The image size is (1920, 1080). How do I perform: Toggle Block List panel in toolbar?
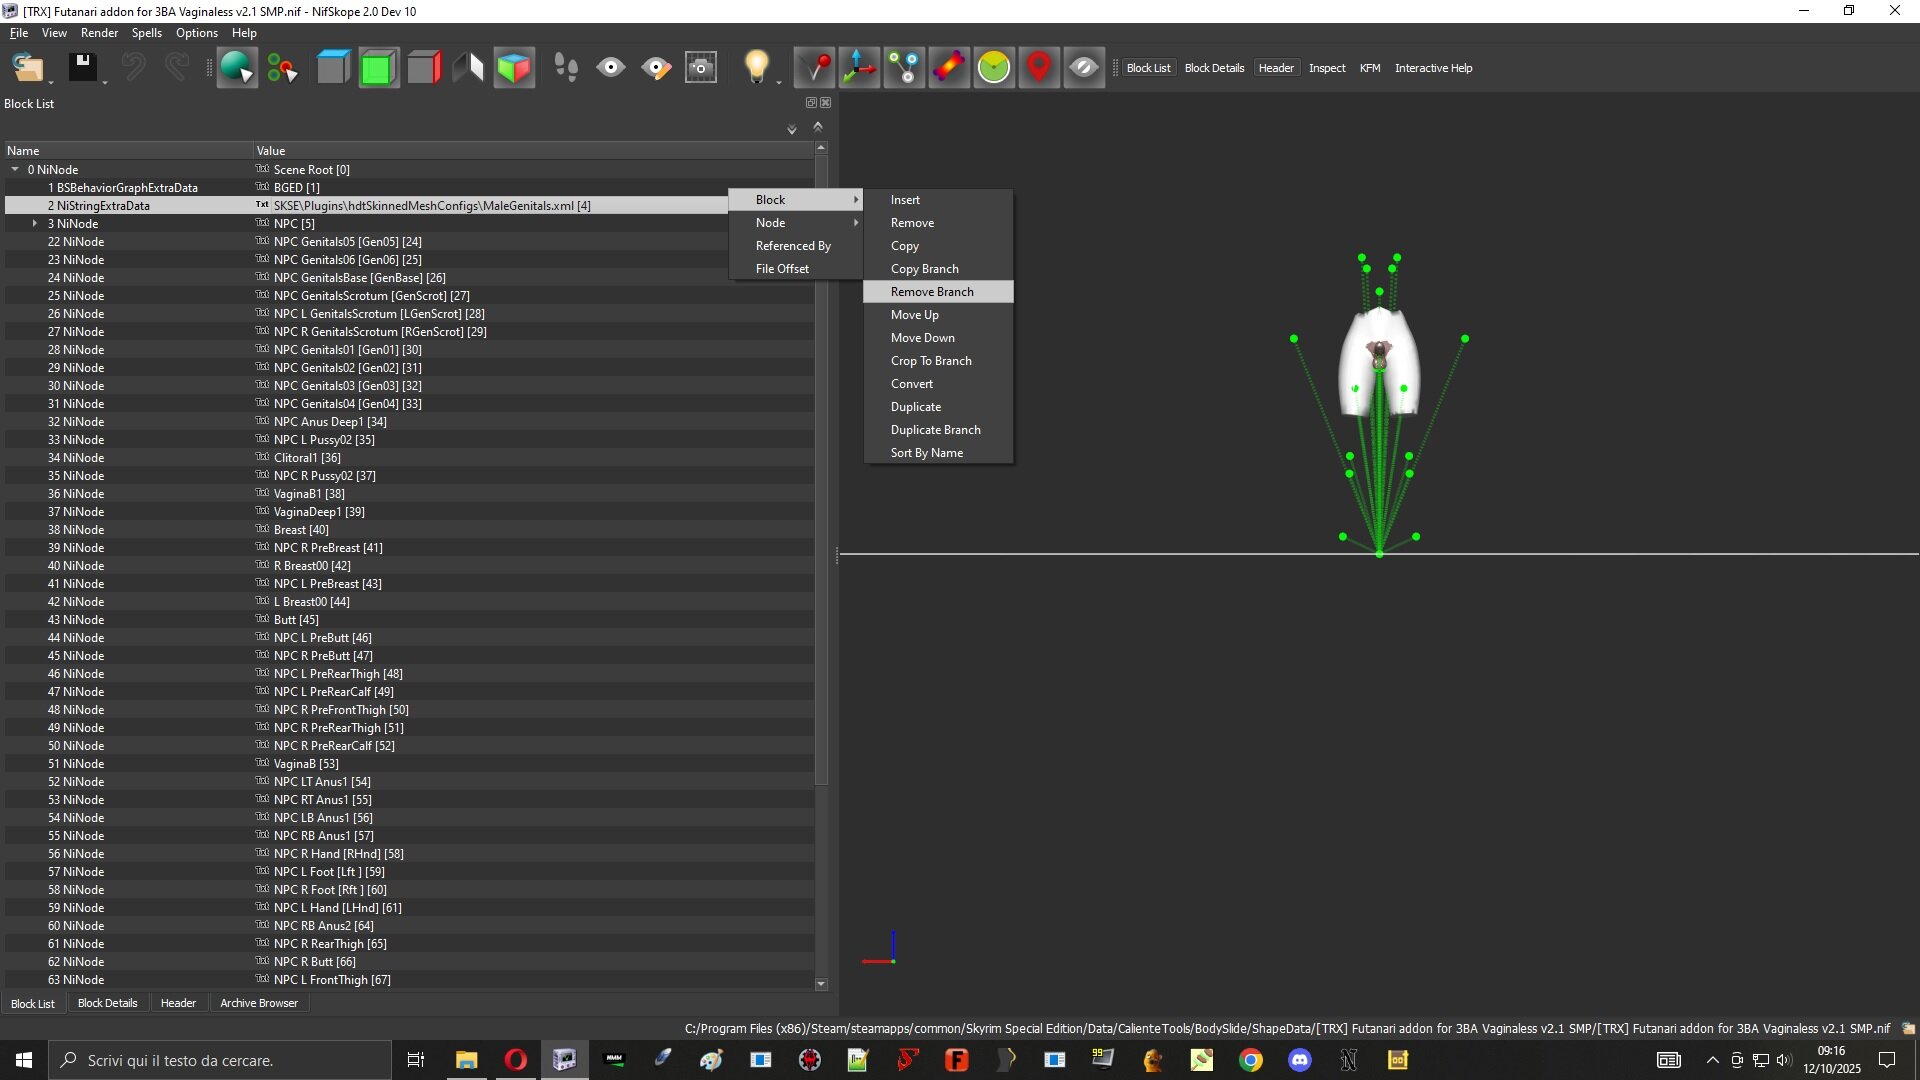point(1148,68)
